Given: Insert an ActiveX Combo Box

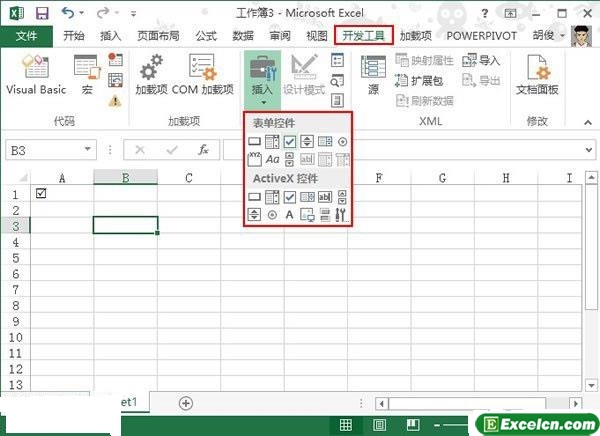Looking at the screenshot, I should point(272,197).
